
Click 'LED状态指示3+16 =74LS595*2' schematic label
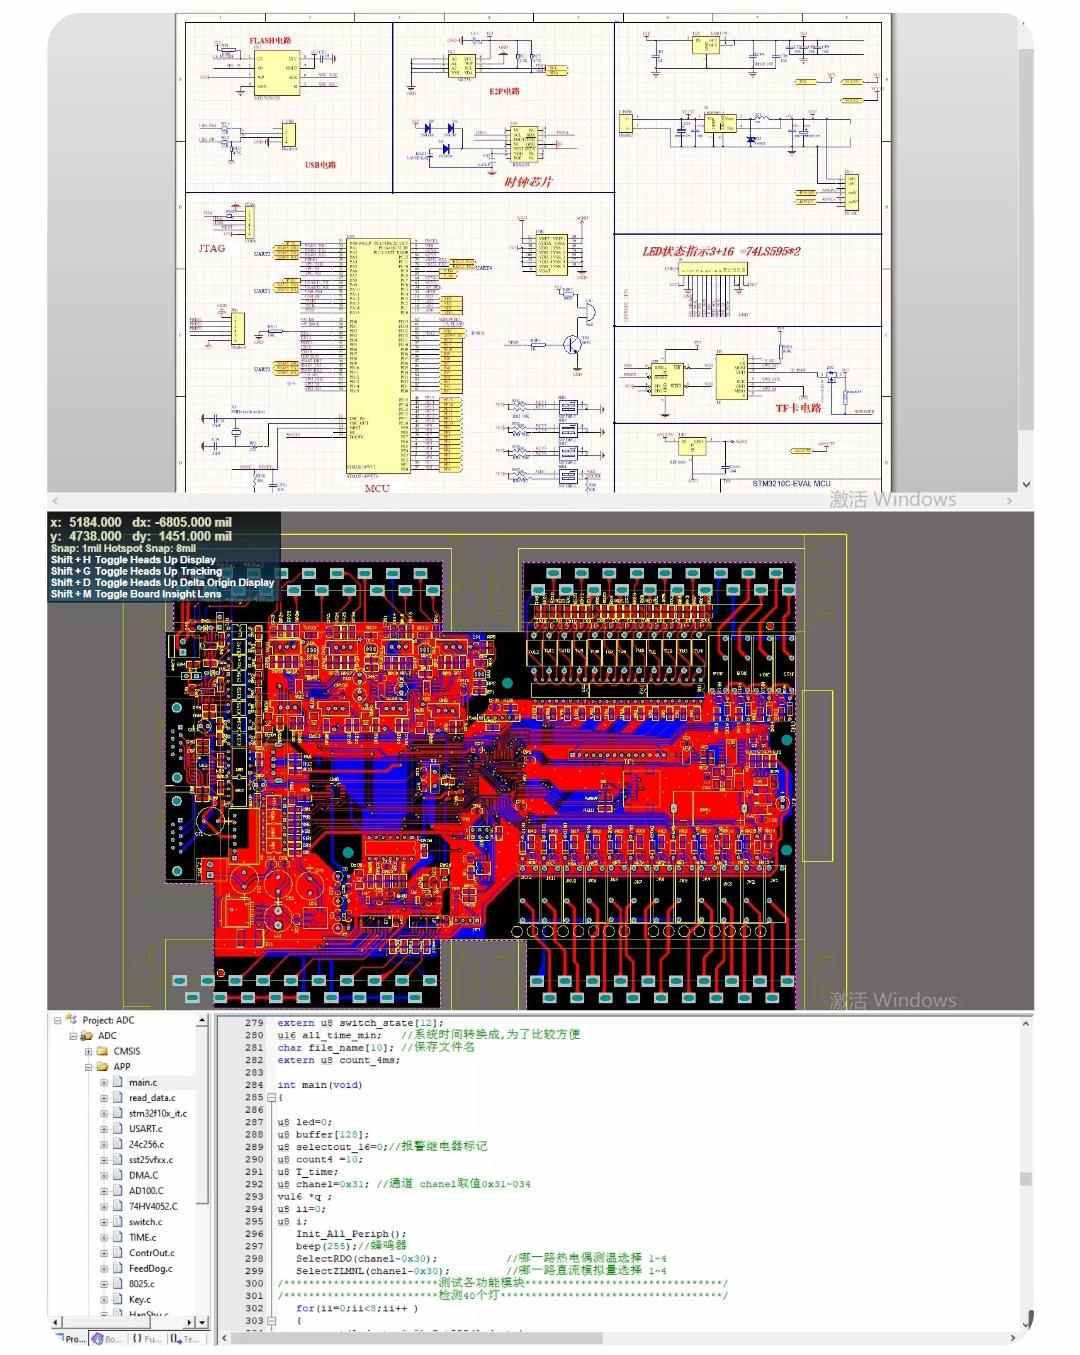[x=721, y=251]
